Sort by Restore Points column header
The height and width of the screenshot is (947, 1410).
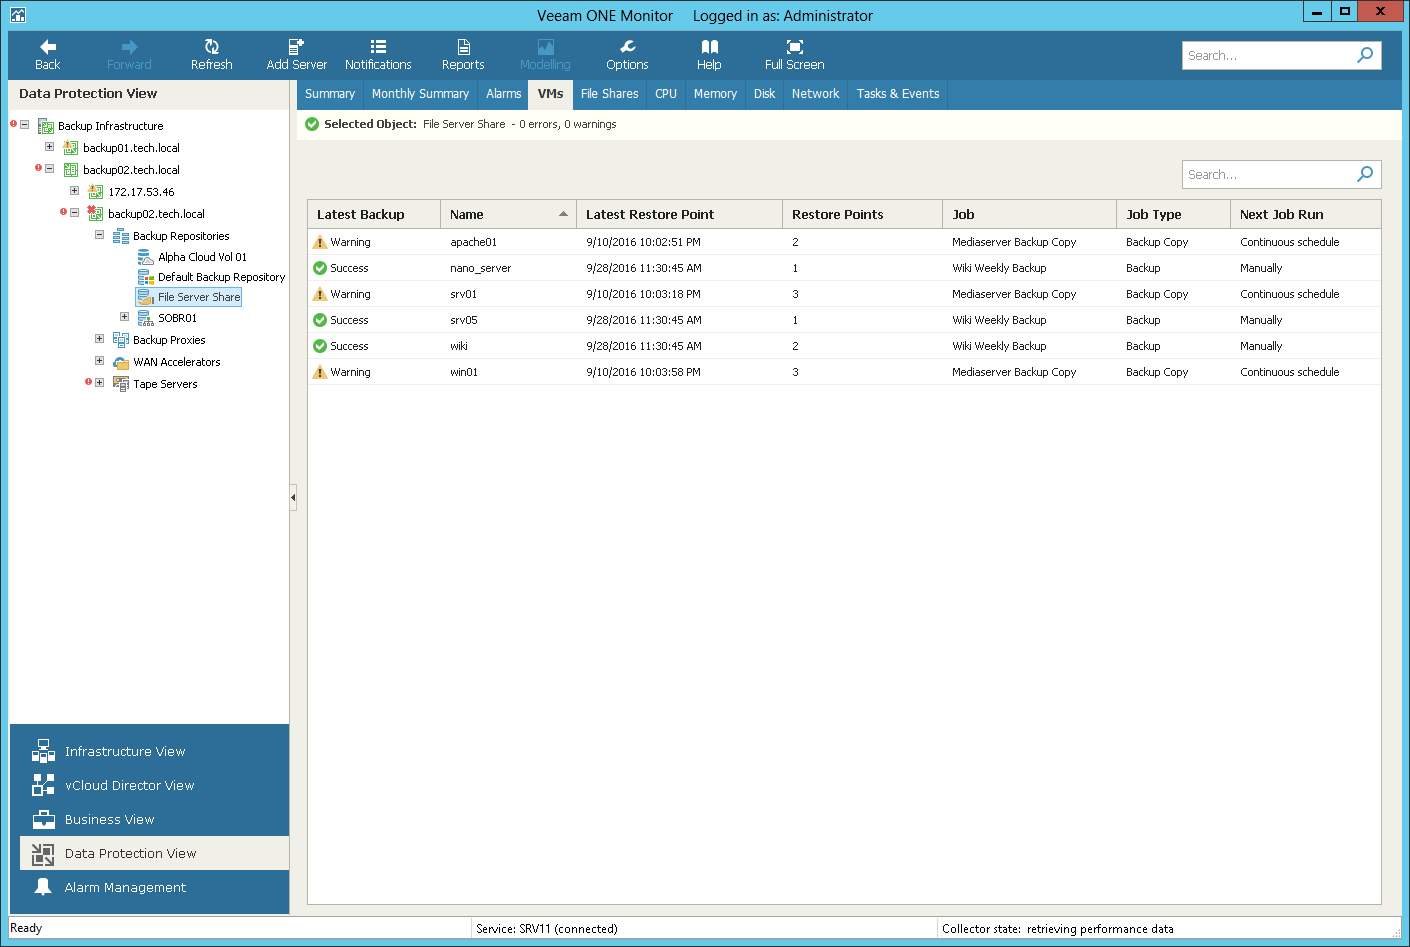pyautogui.click(x=862, y=214)
